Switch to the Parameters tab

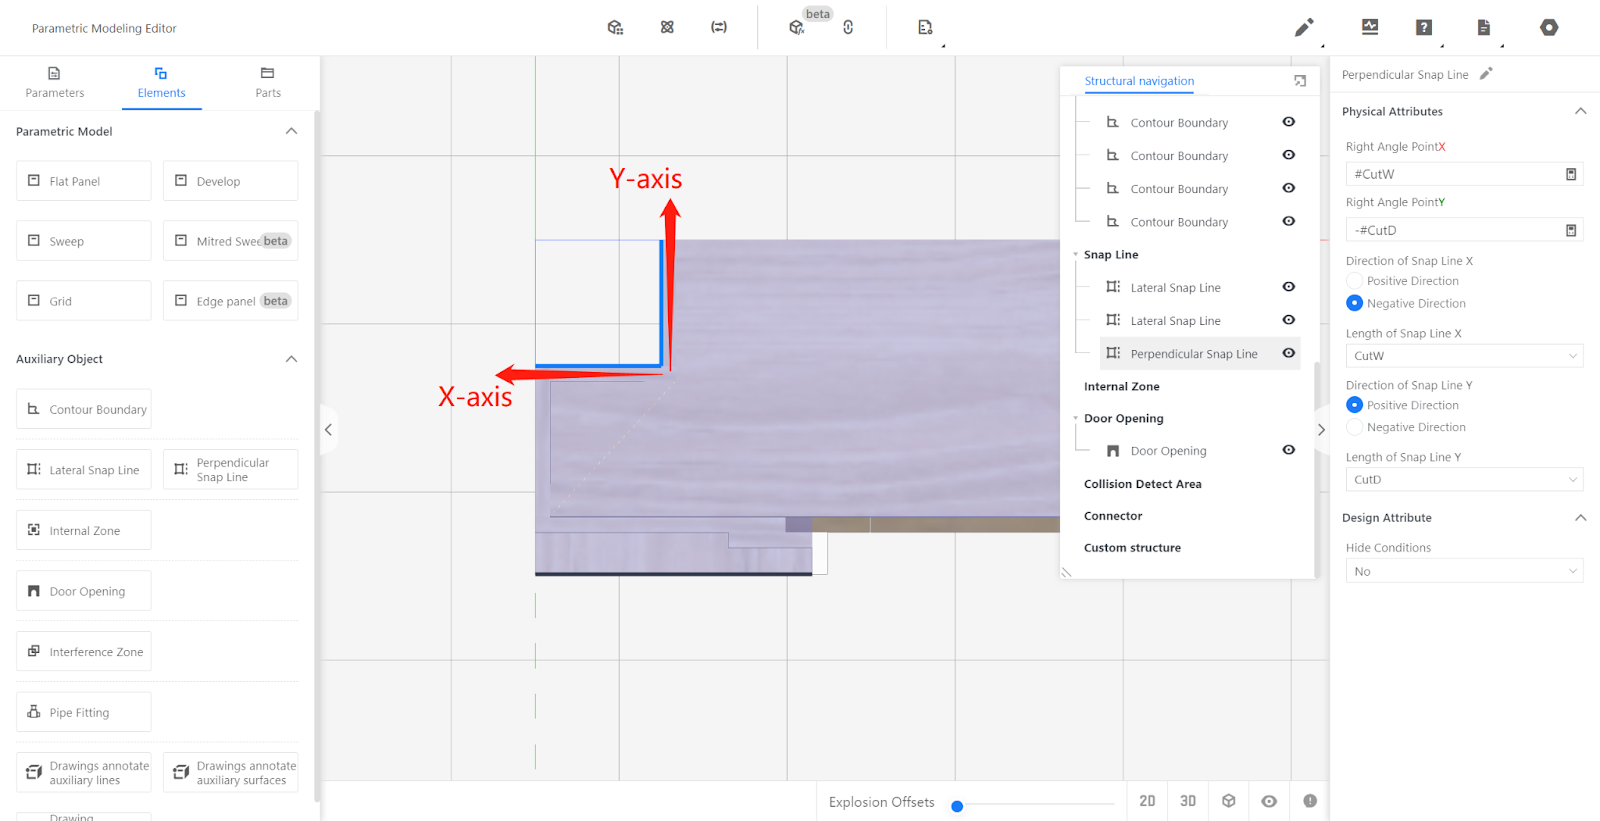coord(55,82)
